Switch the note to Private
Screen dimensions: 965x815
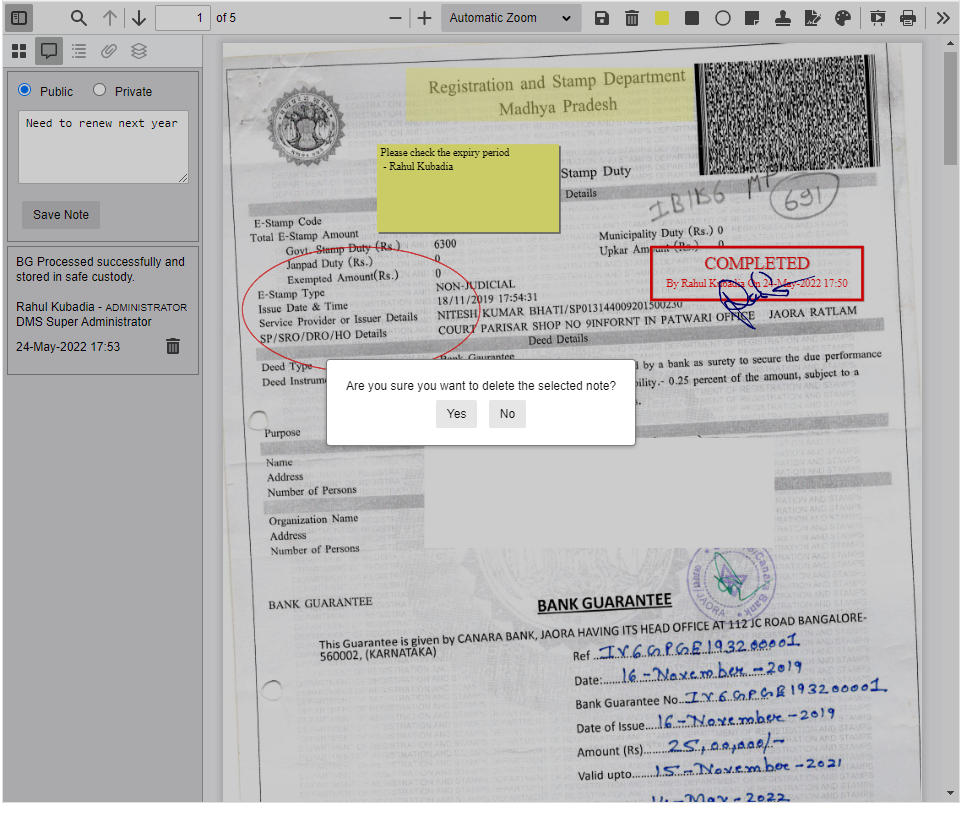click(x=99, y=90)
